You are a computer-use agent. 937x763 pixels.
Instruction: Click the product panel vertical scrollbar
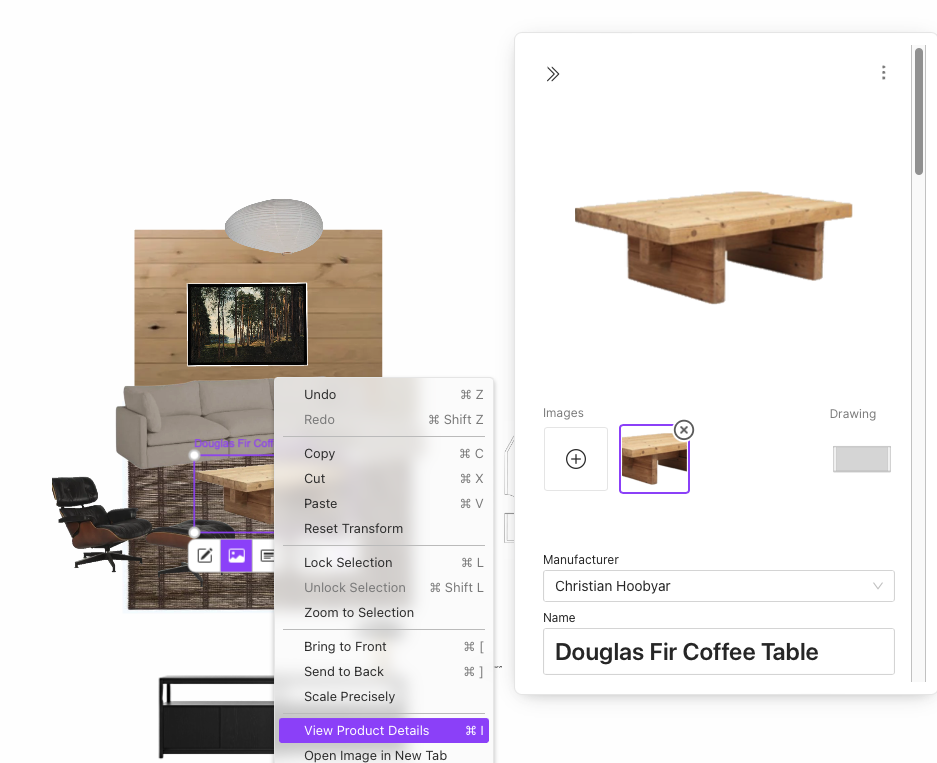point(919,110)
